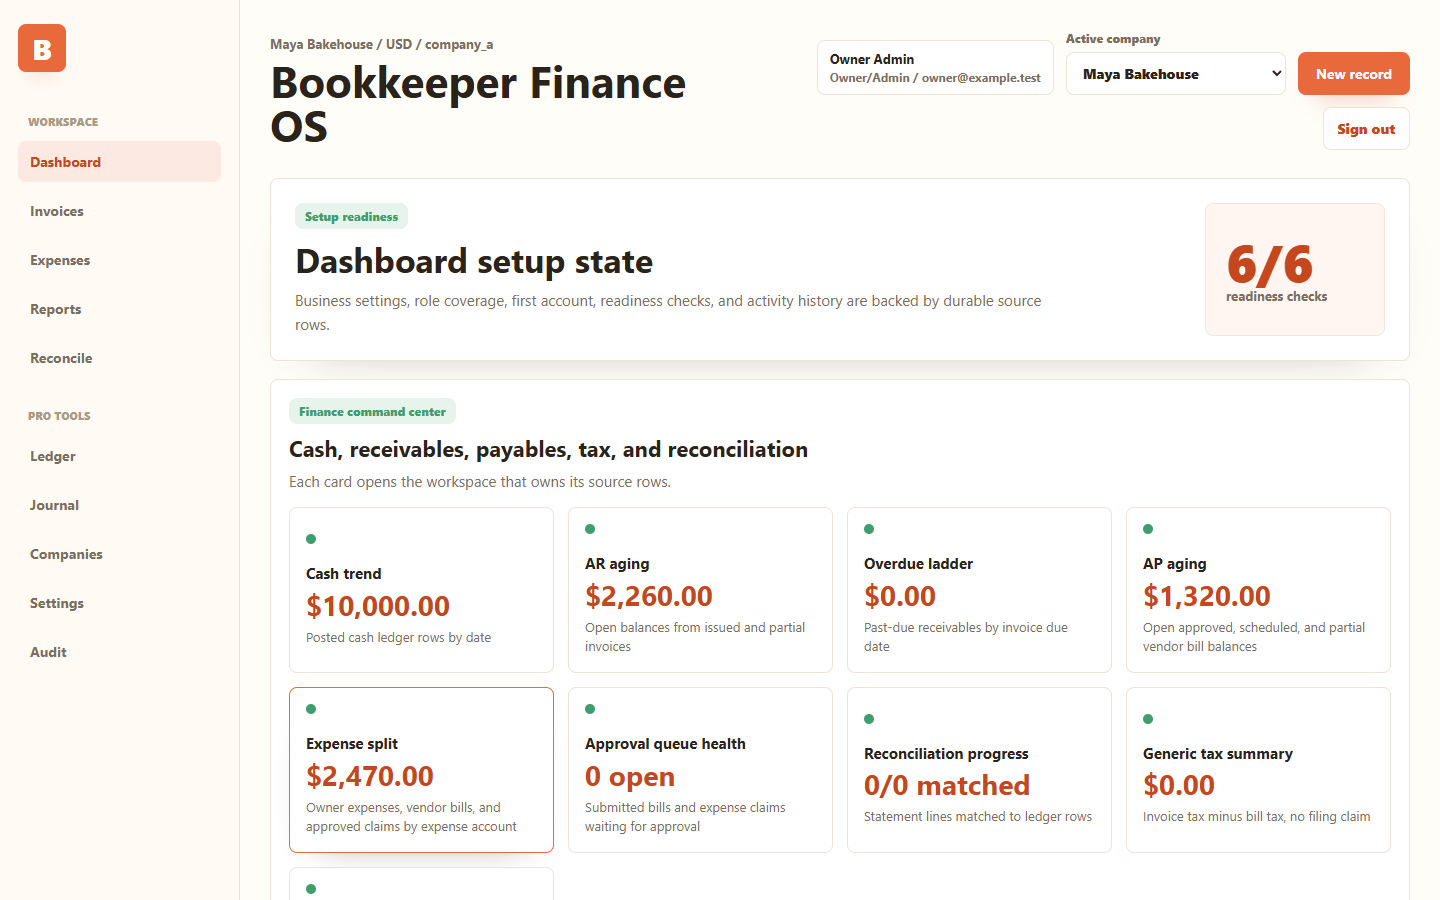Click the $10,000.00 cash value
Viewport: 1440px width, 900px height.
(378, 606)
